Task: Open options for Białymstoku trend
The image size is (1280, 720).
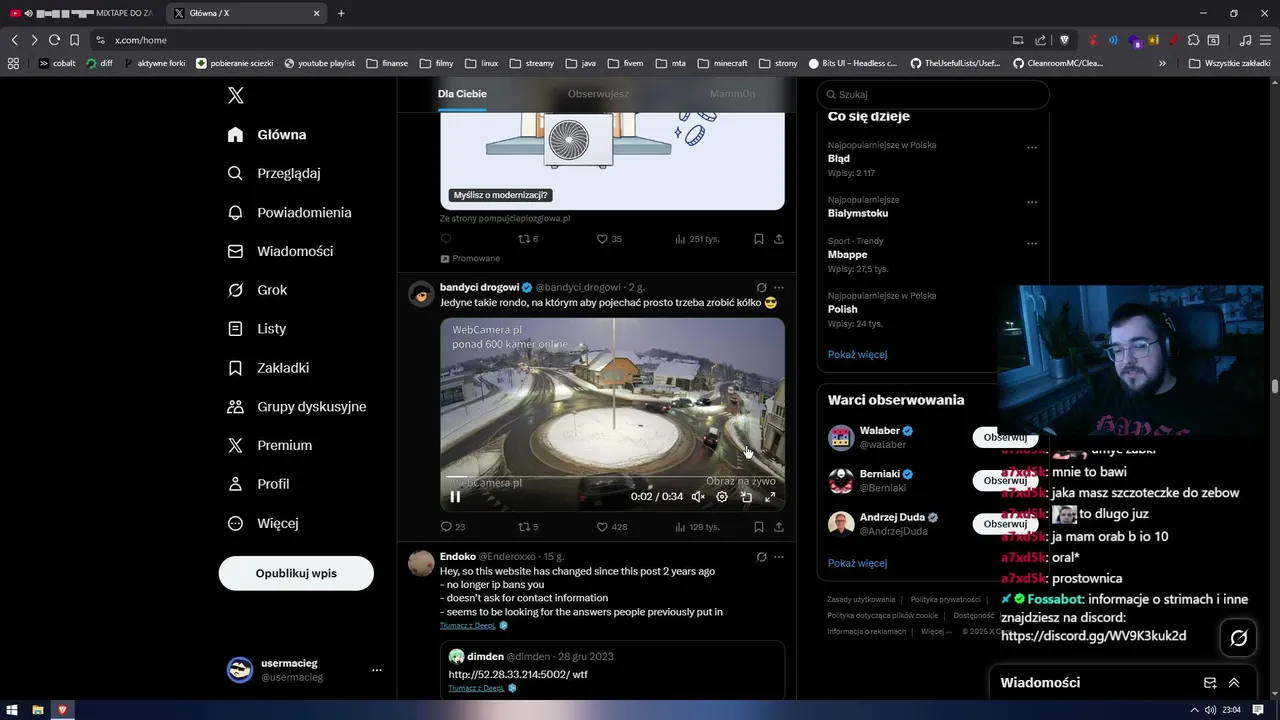Action: pyautogui.click(x=1032, y=203)
